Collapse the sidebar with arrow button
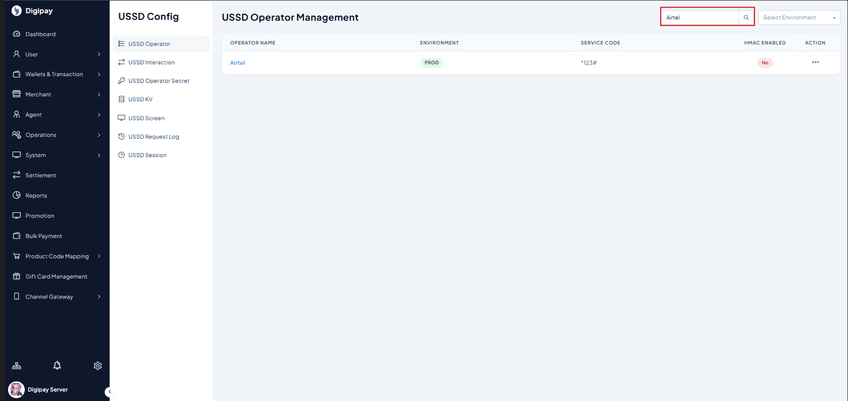Viewport: 848px width, 401px height. point(109,391)
